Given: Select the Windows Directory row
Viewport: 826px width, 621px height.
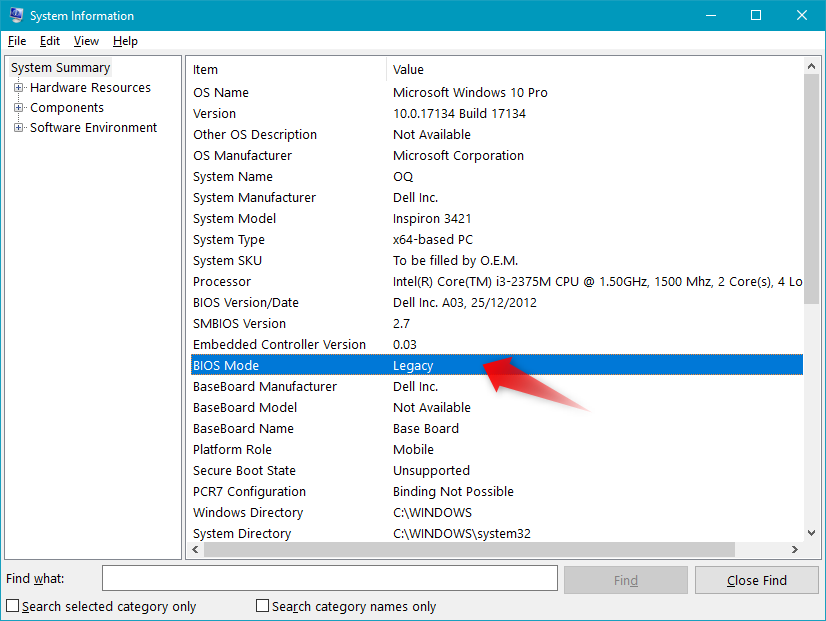Looking at the screenshot, I should click(x=497, y=512).
